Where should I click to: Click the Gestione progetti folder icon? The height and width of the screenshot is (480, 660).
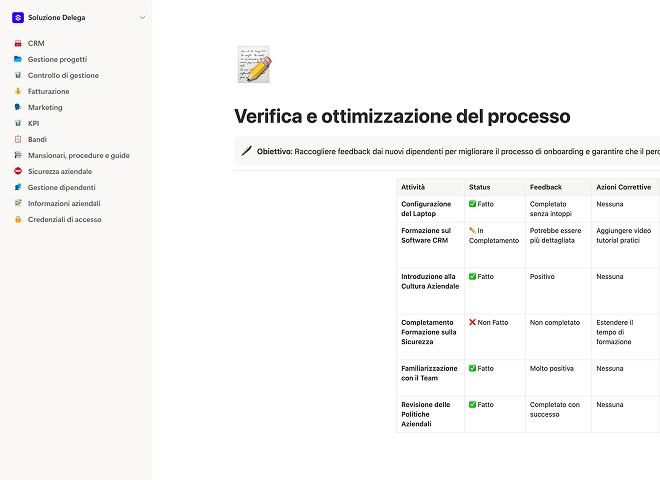click(x=18, y=59)
